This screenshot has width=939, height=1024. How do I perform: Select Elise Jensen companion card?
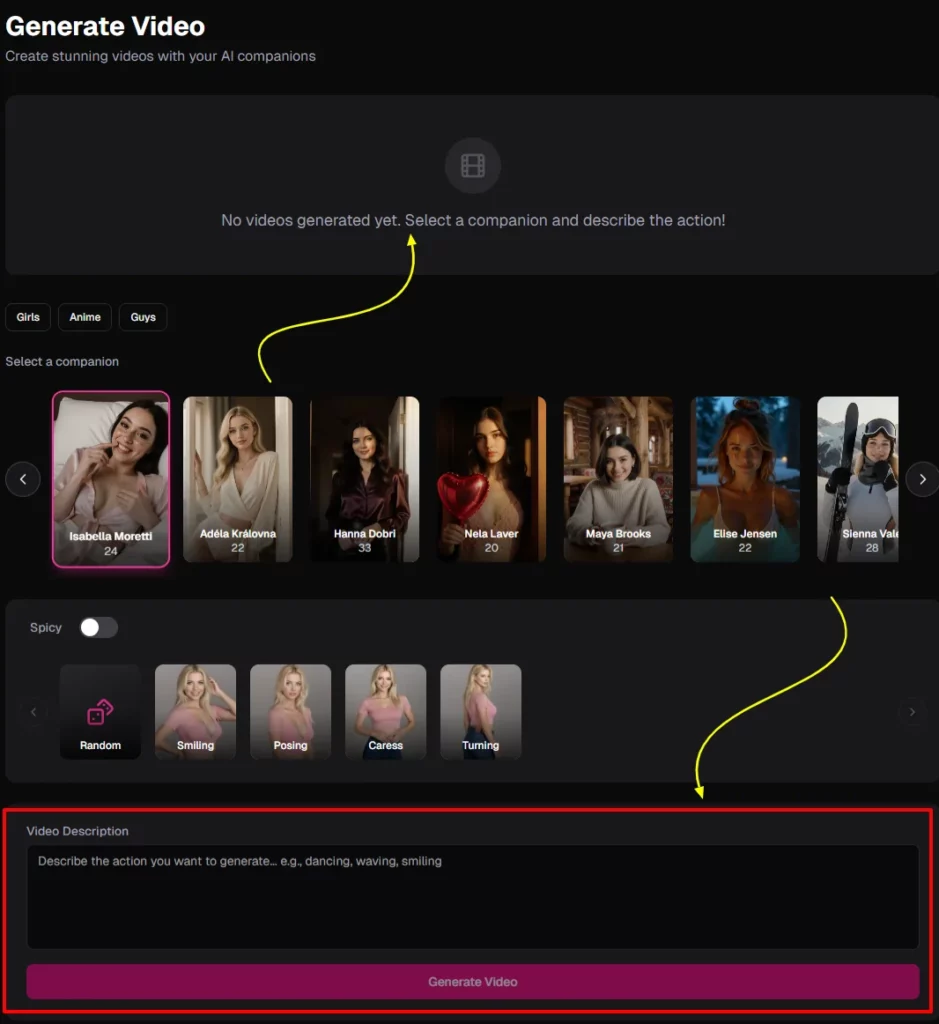[x=745, y=479]
